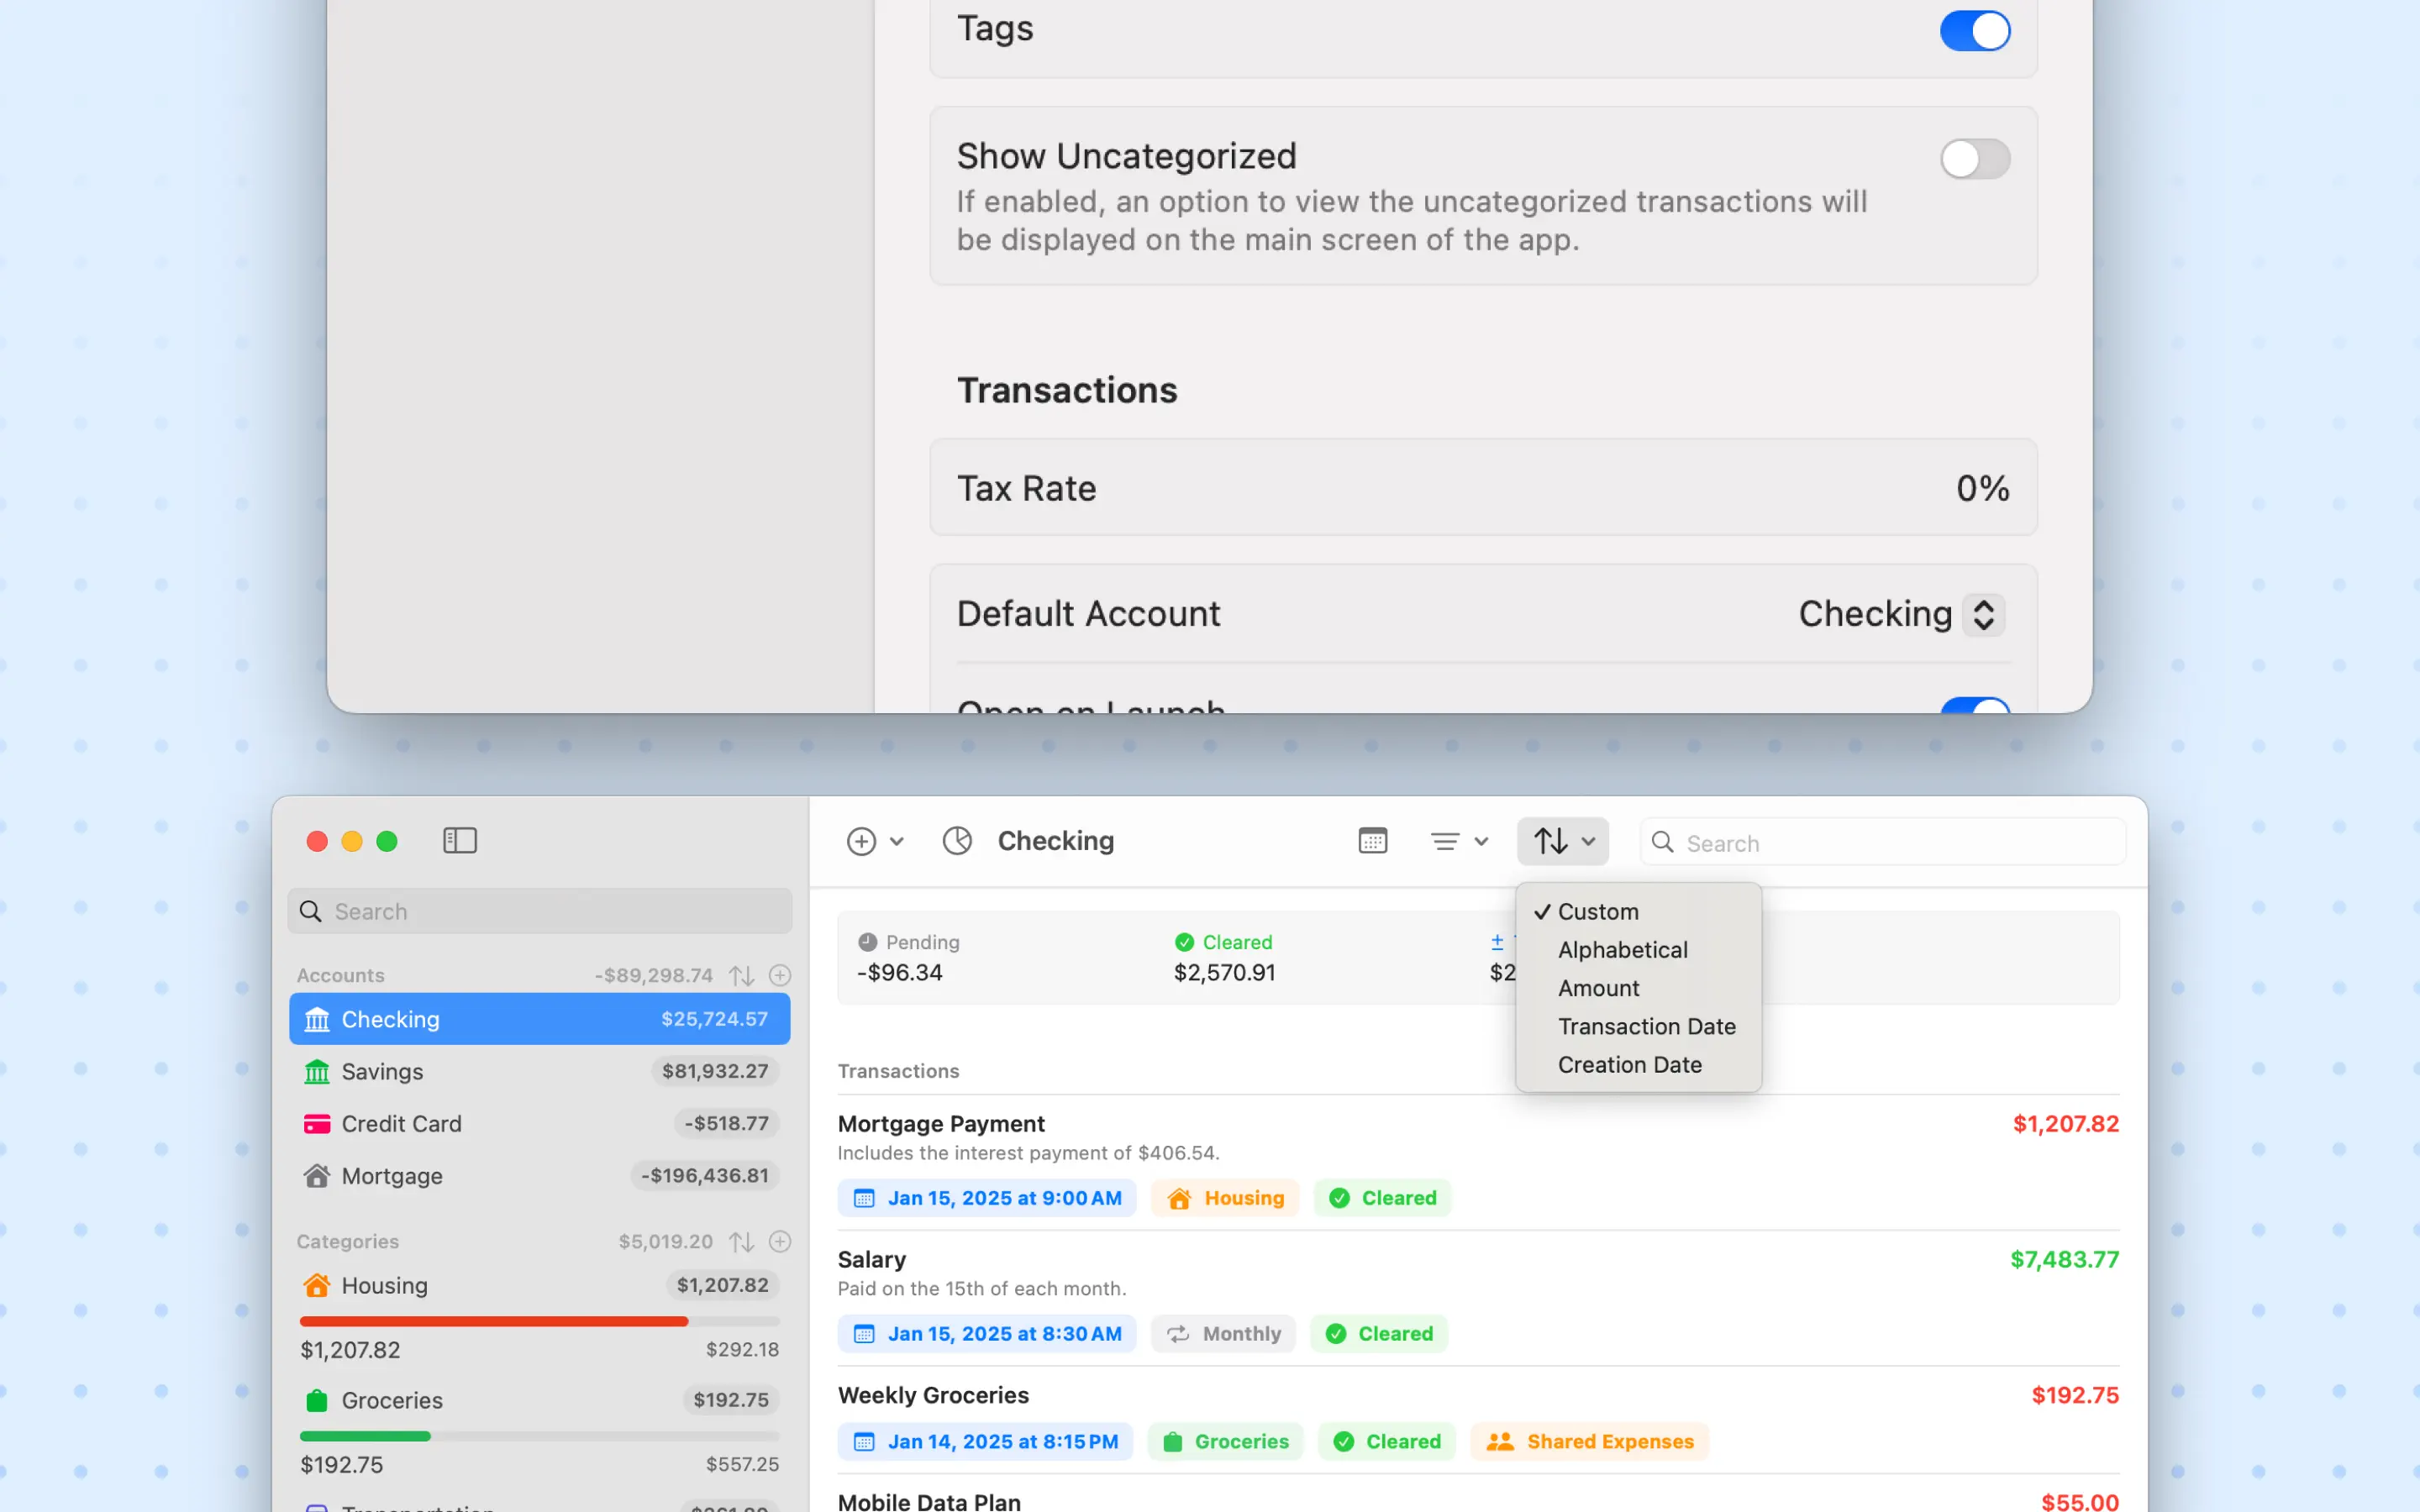Click add account plus icon
2420x1512 pixels.
pos(780,974)
